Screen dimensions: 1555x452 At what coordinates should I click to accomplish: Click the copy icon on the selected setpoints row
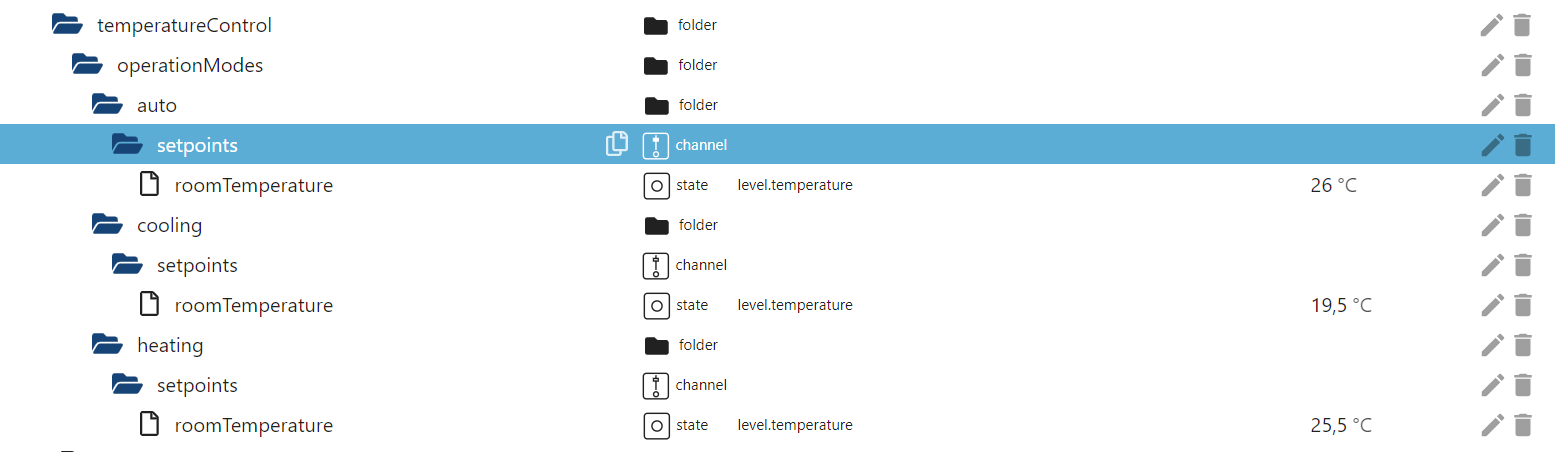617,145
